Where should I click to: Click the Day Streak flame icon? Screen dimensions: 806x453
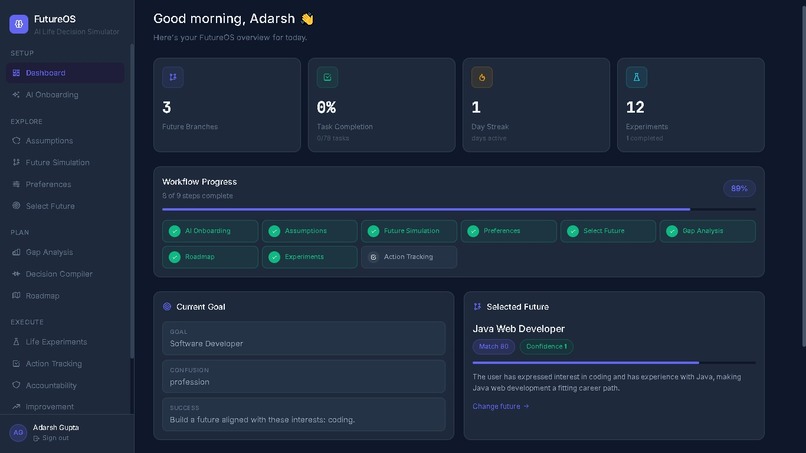482,77
